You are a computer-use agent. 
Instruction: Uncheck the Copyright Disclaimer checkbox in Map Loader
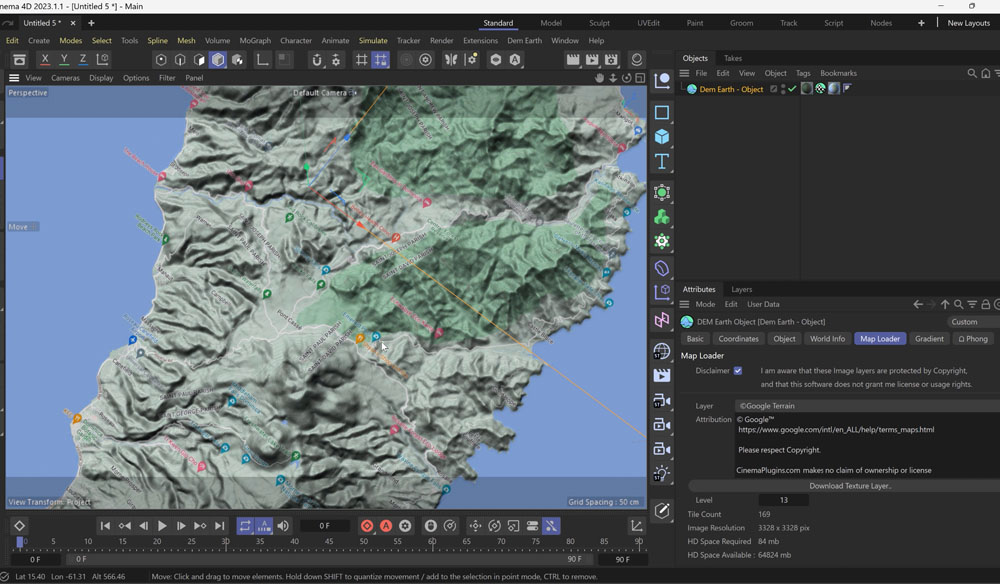(737, 370)
